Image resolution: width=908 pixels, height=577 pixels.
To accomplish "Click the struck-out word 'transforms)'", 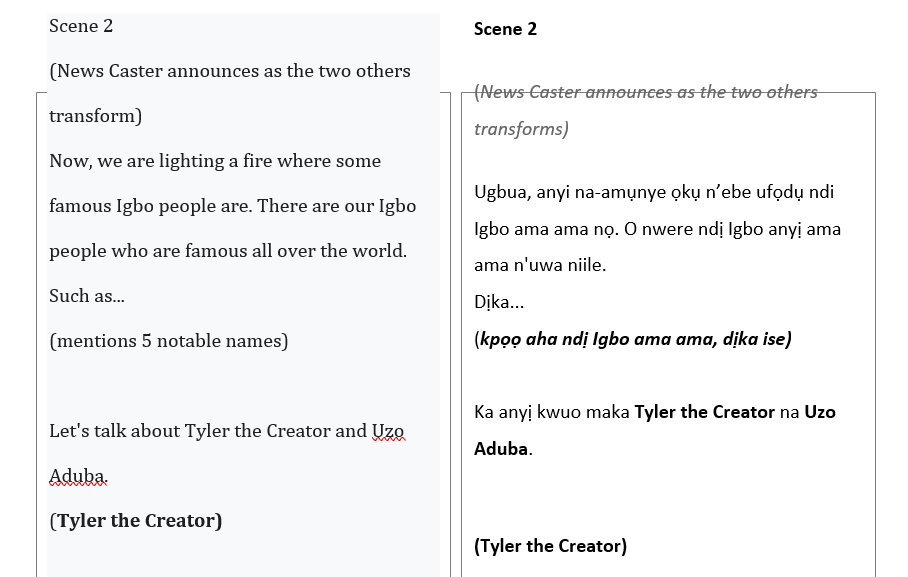I will [x=521, y=129].
